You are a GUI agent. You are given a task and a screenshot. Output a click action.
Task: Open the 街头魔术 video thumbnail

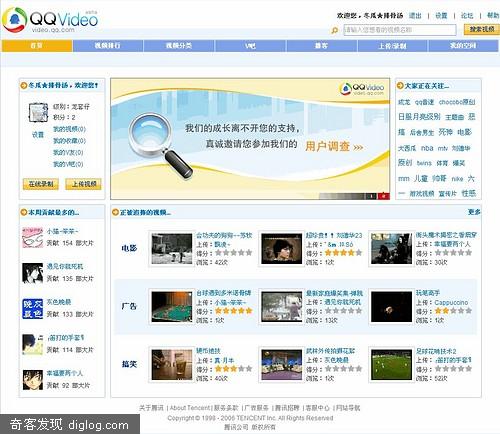(391, 249)
